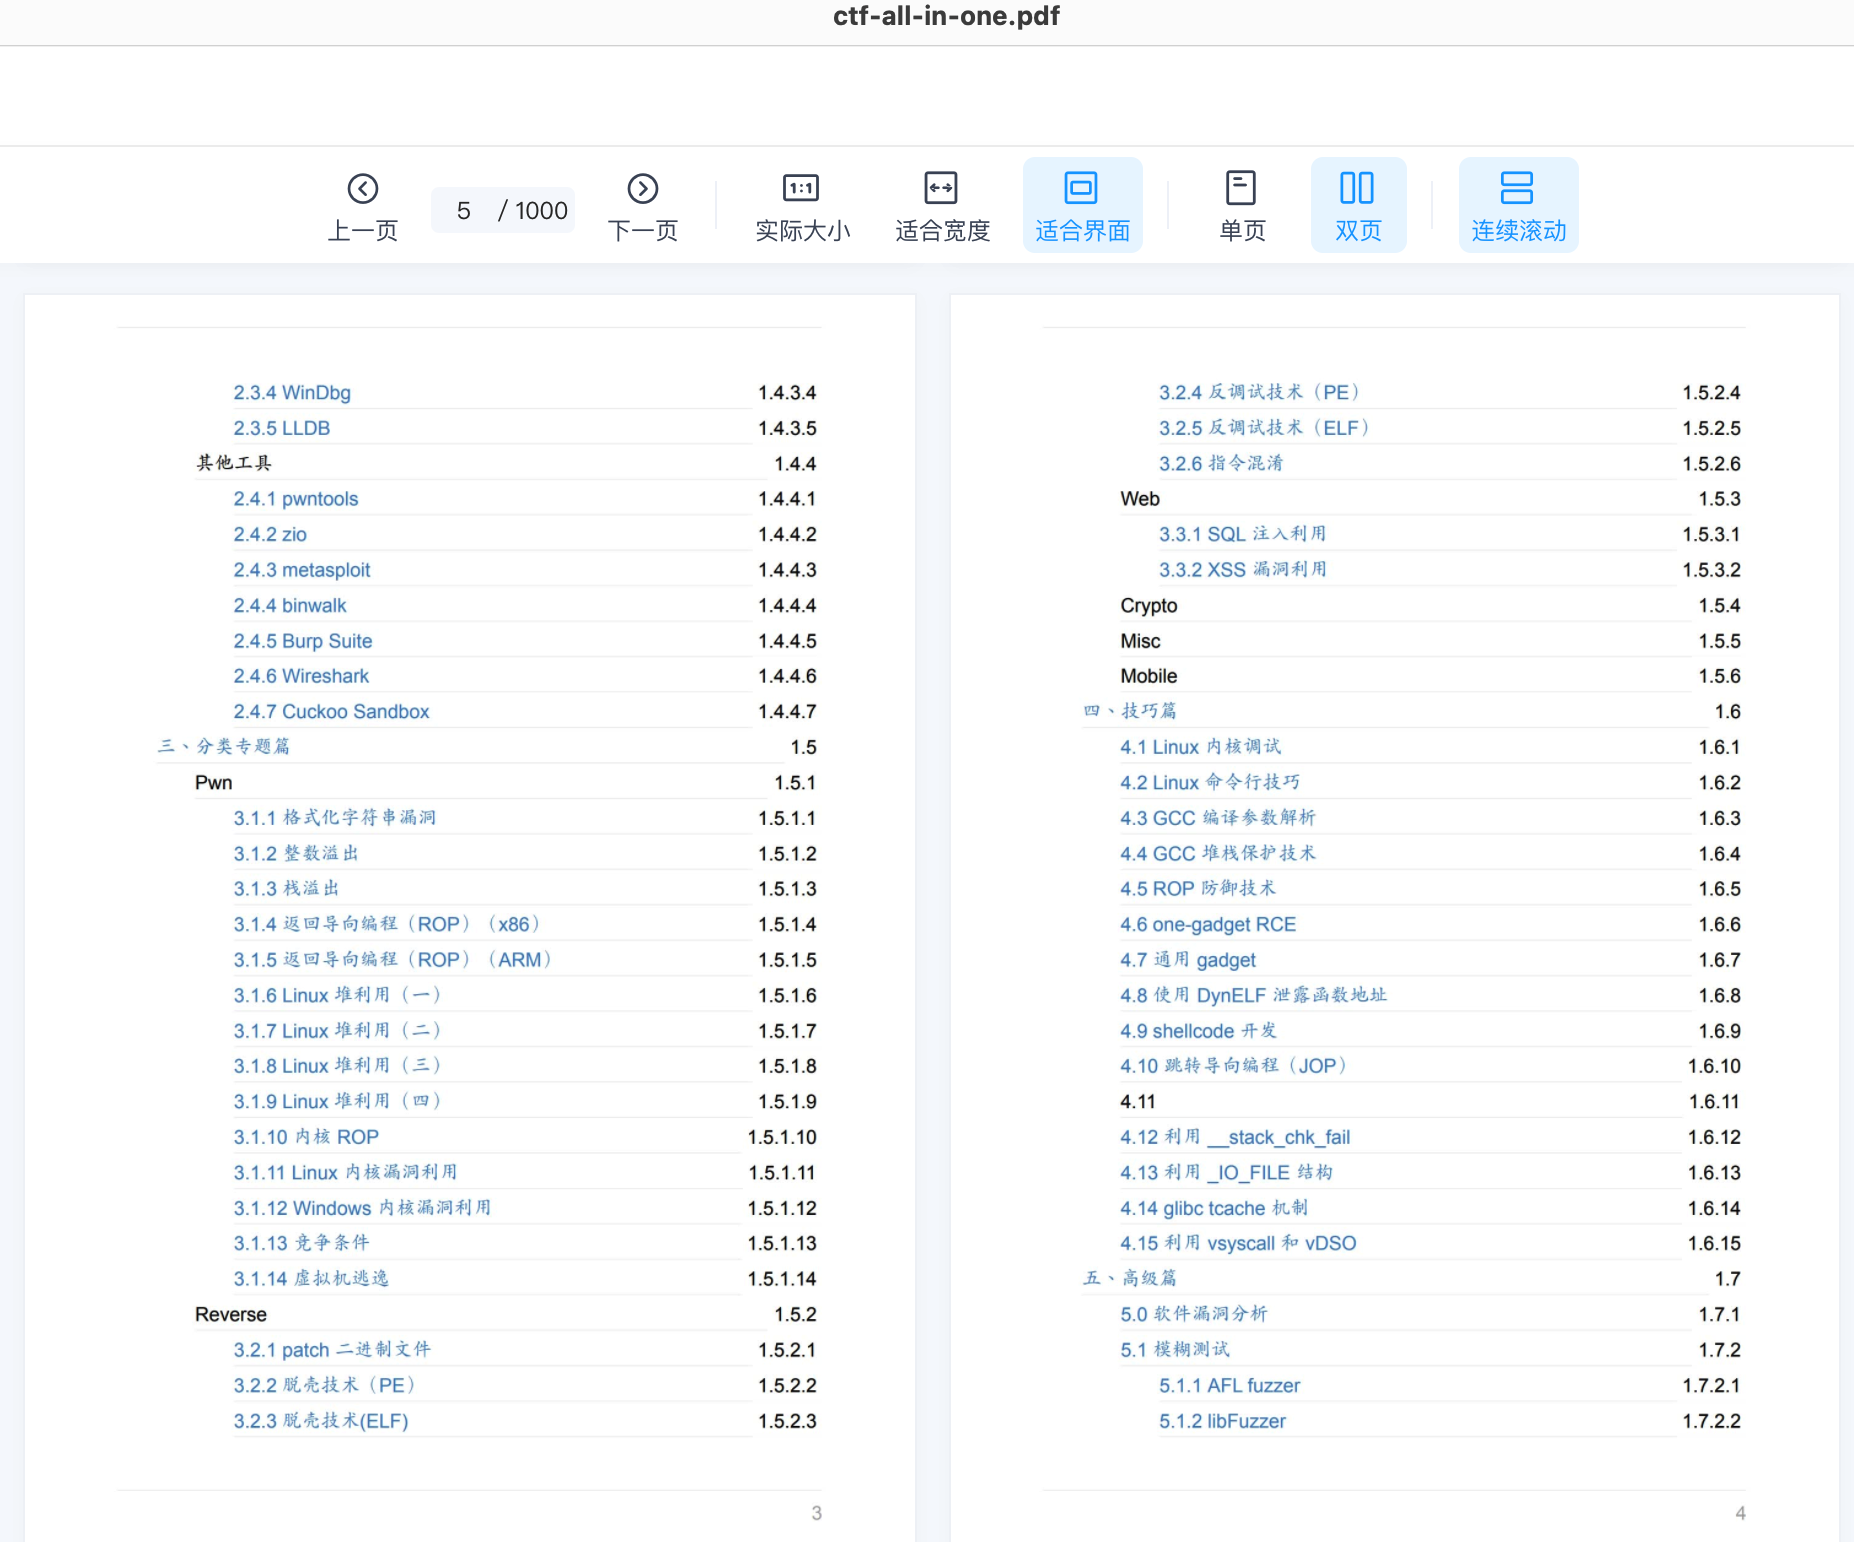This screenshot has width=1854, height=1542.
Task: Open link 3.1.6 Linux 堆利用（一）
Action: click(338, 996)
